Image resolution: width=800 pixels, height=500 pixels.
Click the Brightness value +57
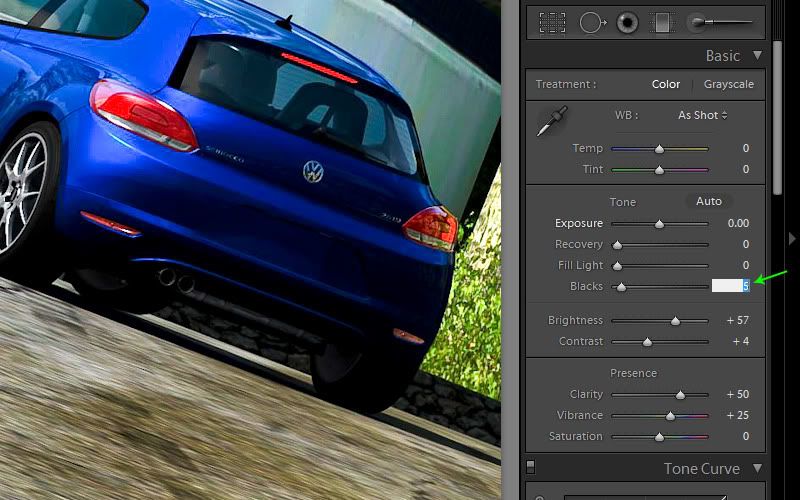point(738,320)
